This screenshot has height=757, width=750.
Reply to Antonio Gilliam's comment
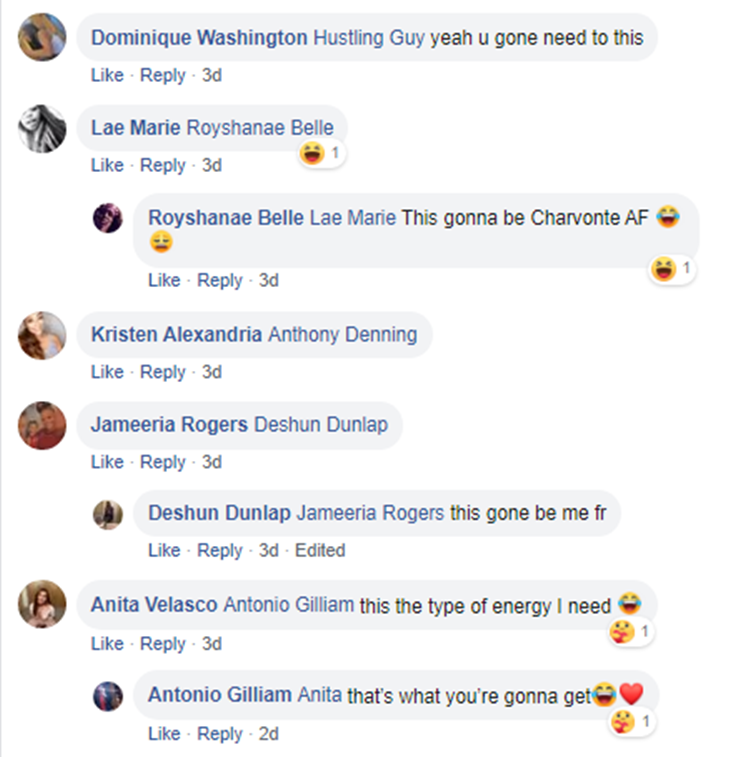220,734
